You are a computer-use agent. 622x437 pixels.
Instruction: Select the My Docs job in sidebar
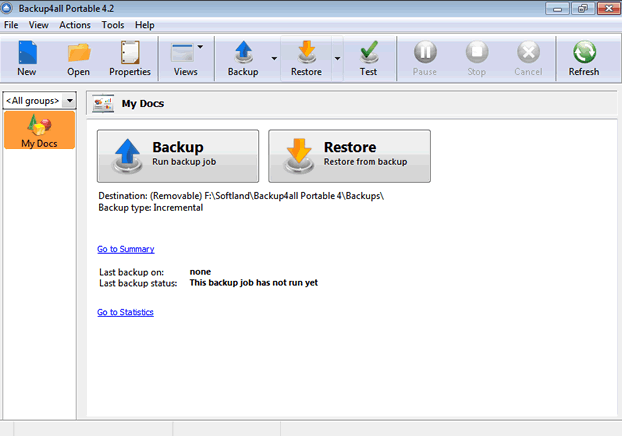pyautogui.click(x=39, y=130)
